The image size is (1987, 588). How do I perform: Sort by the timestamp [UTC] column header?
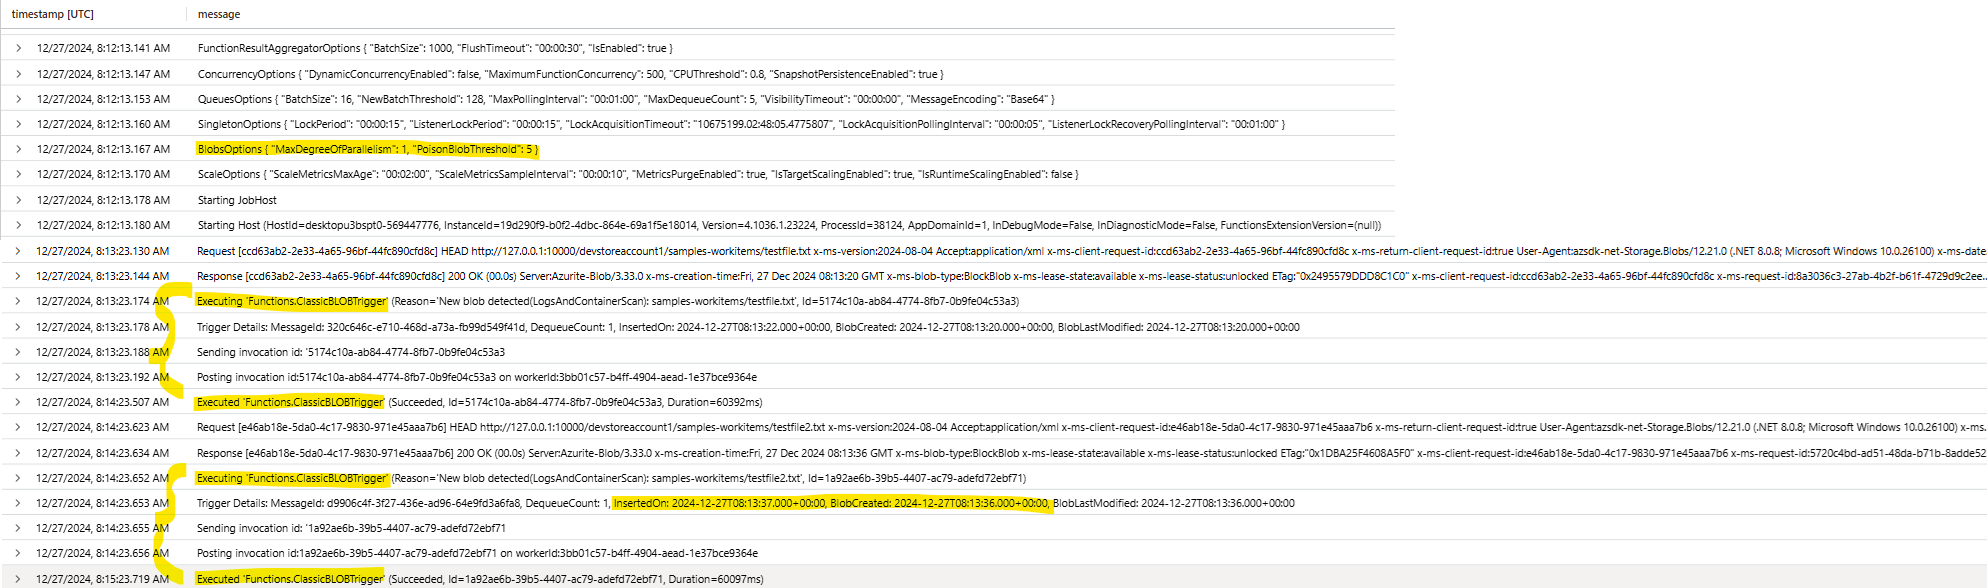pos(53,14)
